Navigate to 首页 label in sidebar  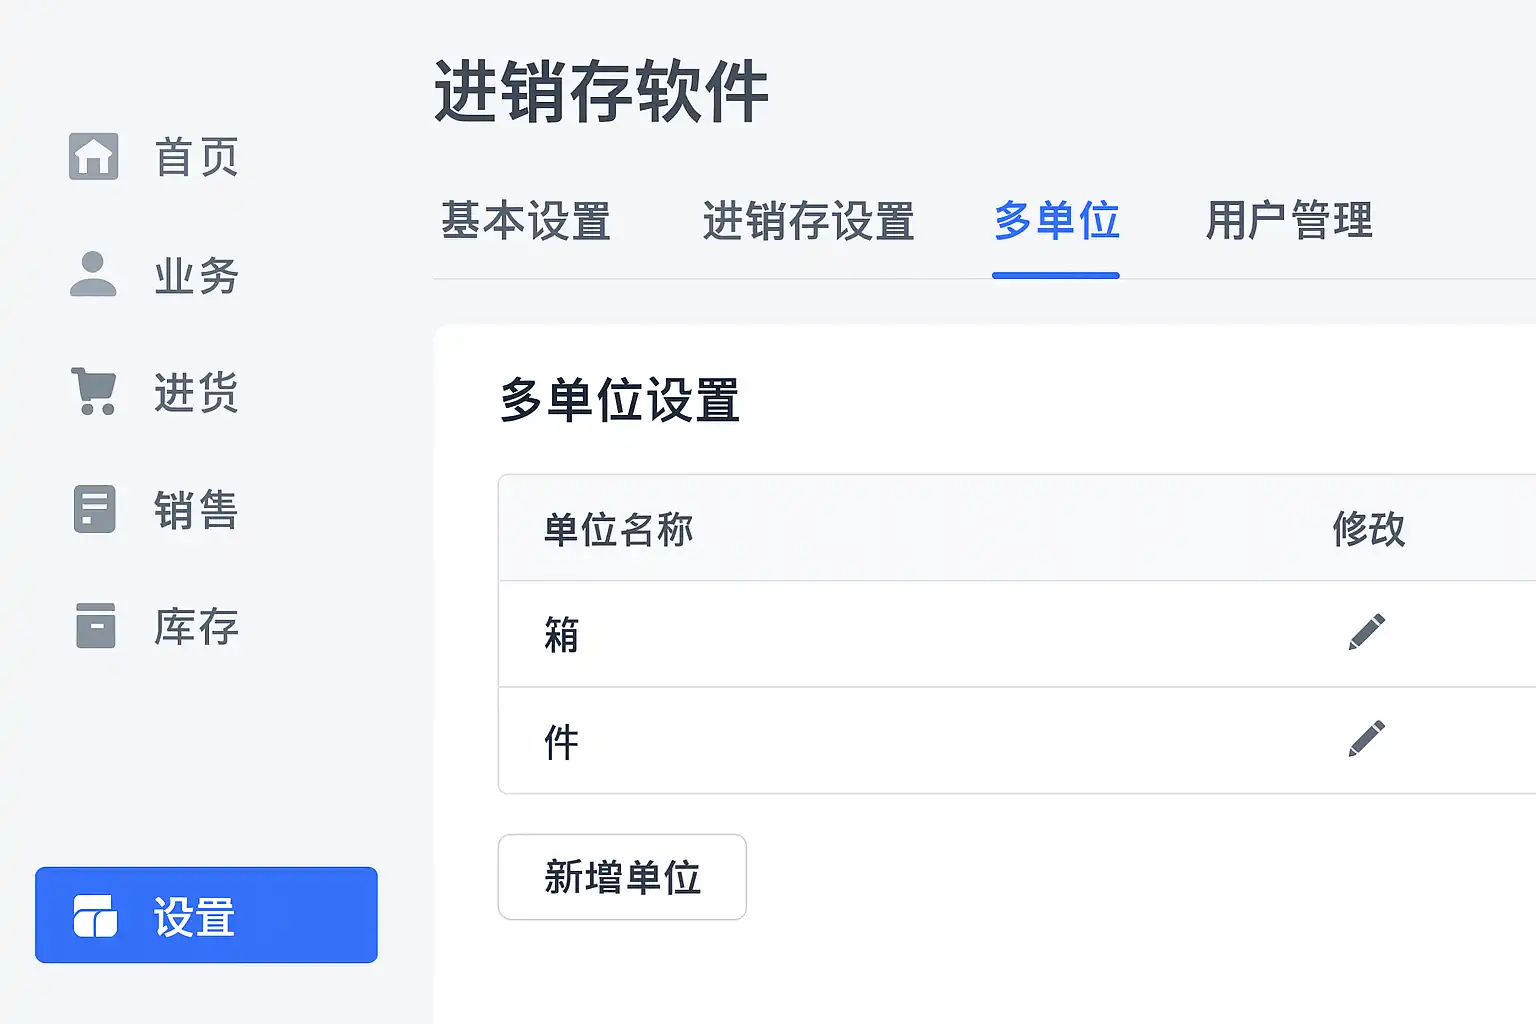[x=197, y=157]
